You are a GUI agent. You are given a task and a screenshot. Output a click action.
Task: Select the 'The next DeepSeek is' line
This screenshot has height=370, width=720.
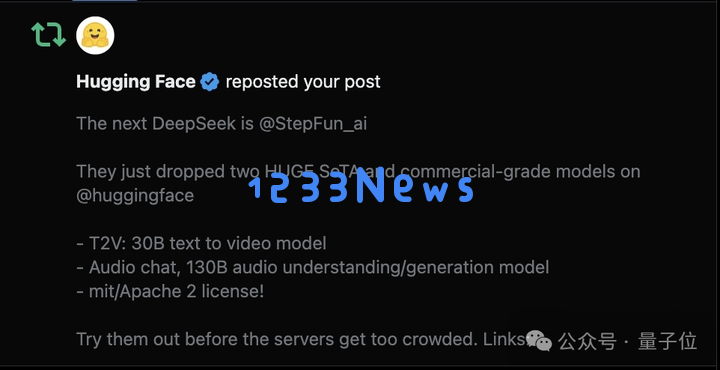pyautogui.click(x=165, y=123)
